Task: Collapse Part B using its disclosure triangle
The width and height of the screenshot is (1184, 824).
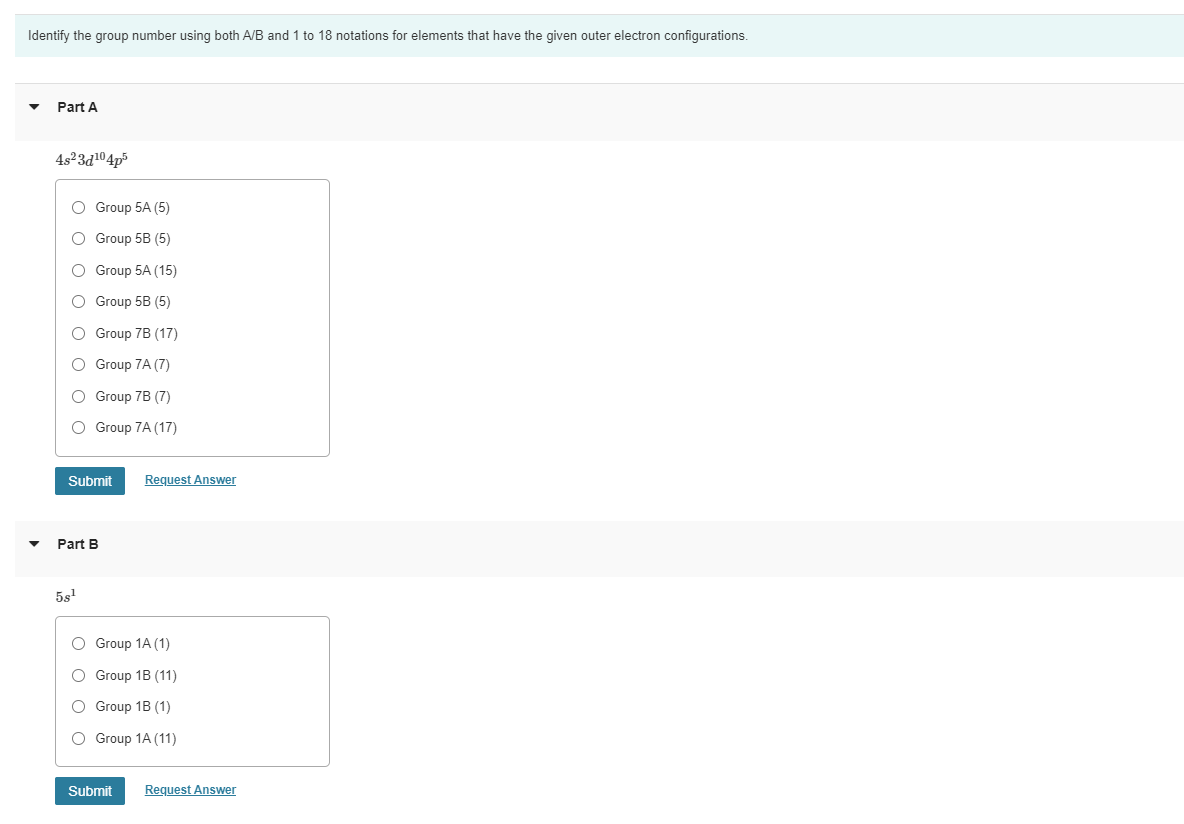Action: pyautogui.click(x=33, y=543)
